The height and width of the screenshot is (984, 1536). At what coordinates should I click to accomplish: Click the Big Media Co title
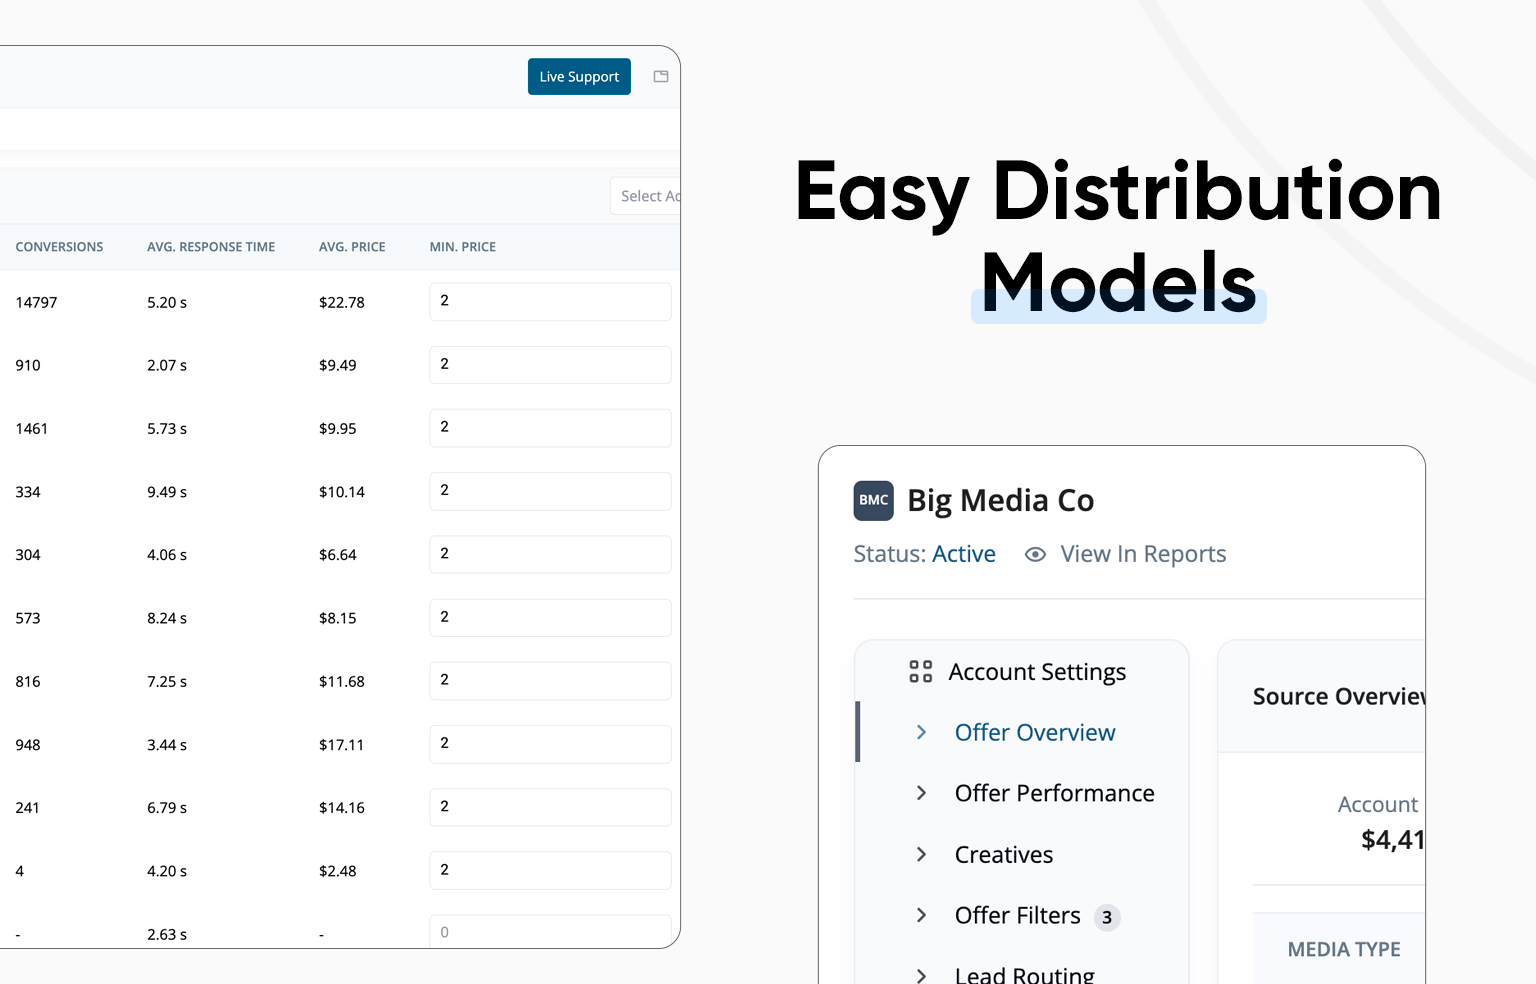[x=1000, y=500]
